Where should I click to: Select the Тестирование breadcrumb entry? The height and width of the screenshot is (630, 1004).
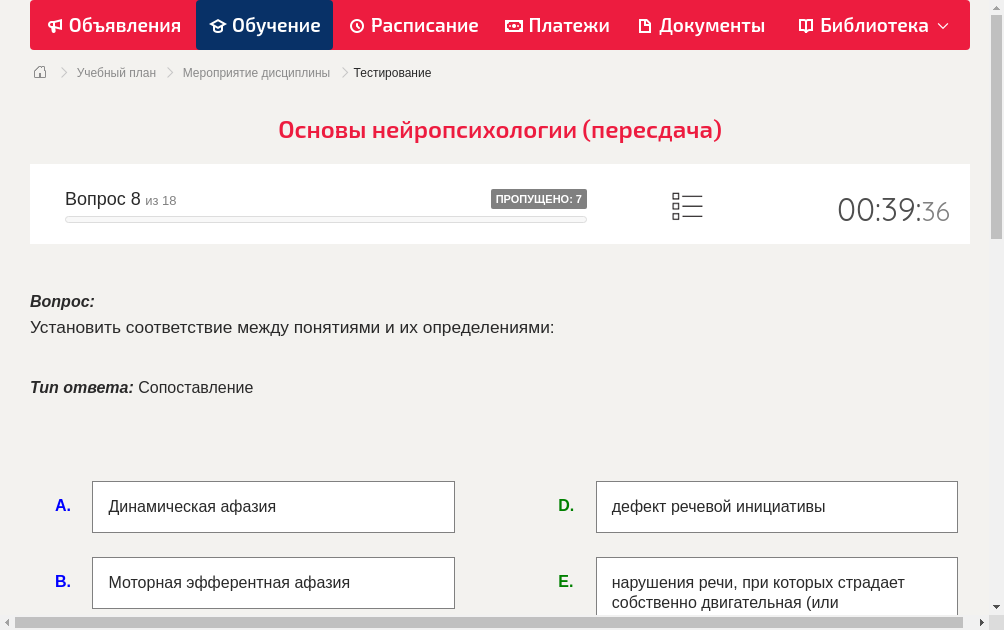(391, 72)
